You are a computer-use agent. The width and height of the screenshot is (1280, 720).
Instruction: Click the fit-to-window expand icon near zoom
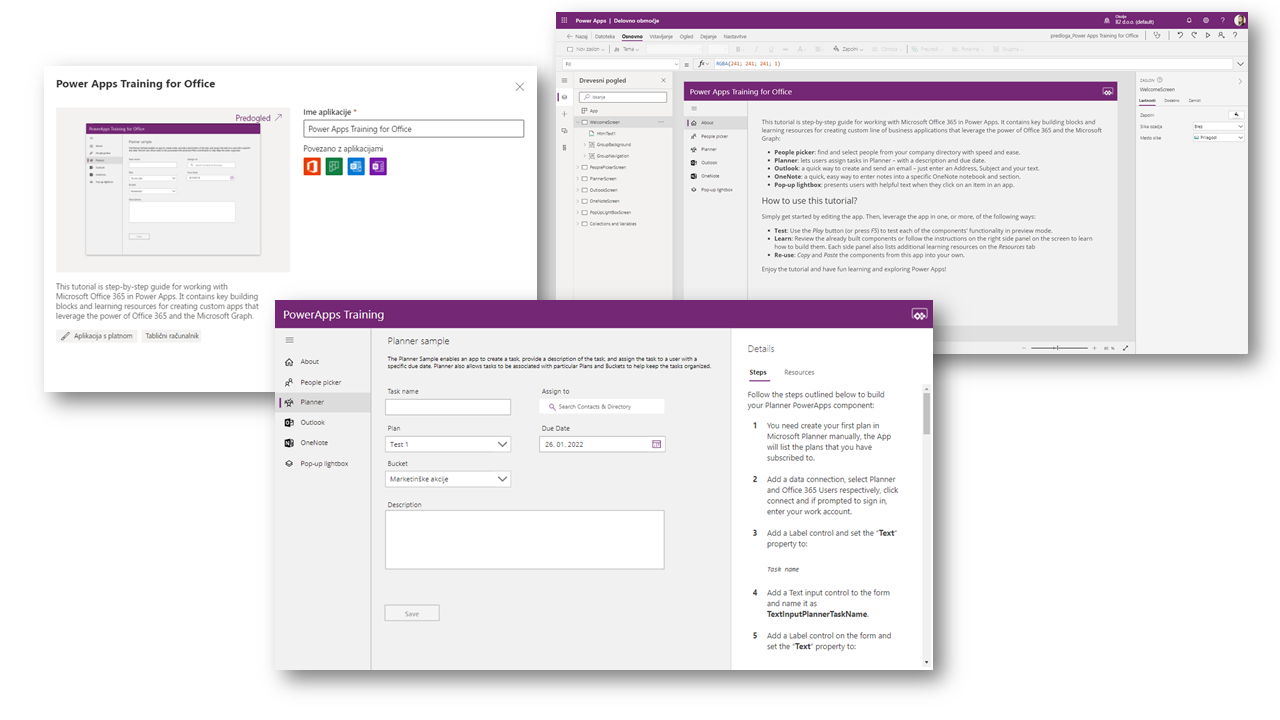(x=1126, y=348)
